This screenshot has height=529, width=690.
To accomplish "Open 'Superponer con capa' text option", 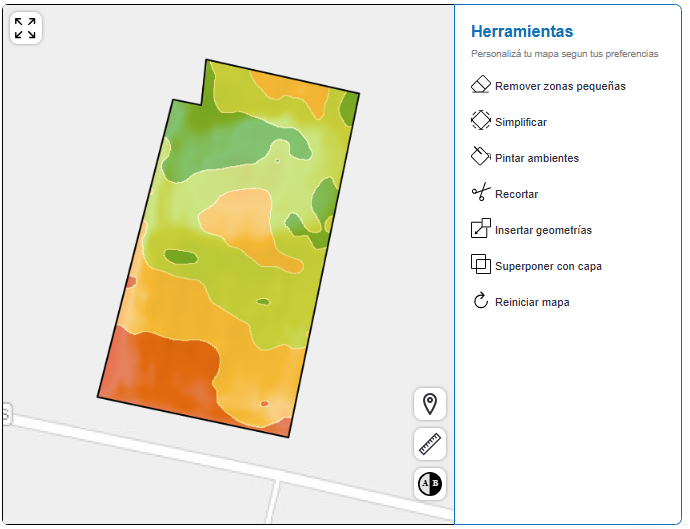I will (548, 266).
